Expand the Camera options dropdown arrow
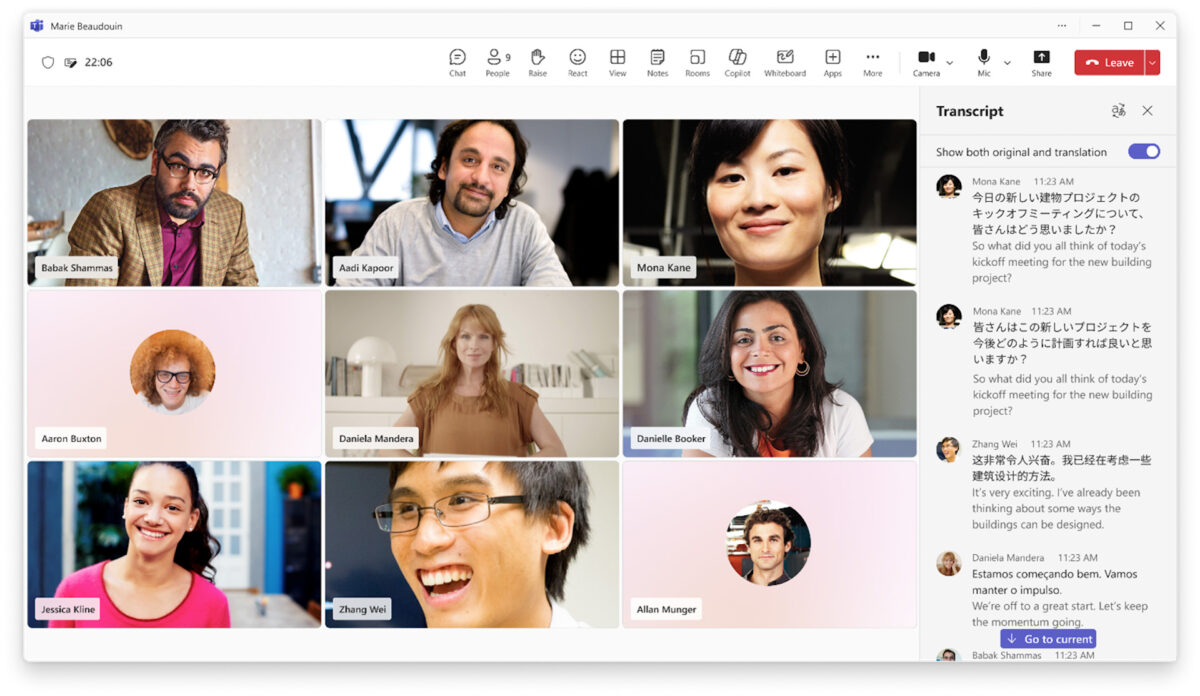The image size is (1200, 696). [949, 63]
